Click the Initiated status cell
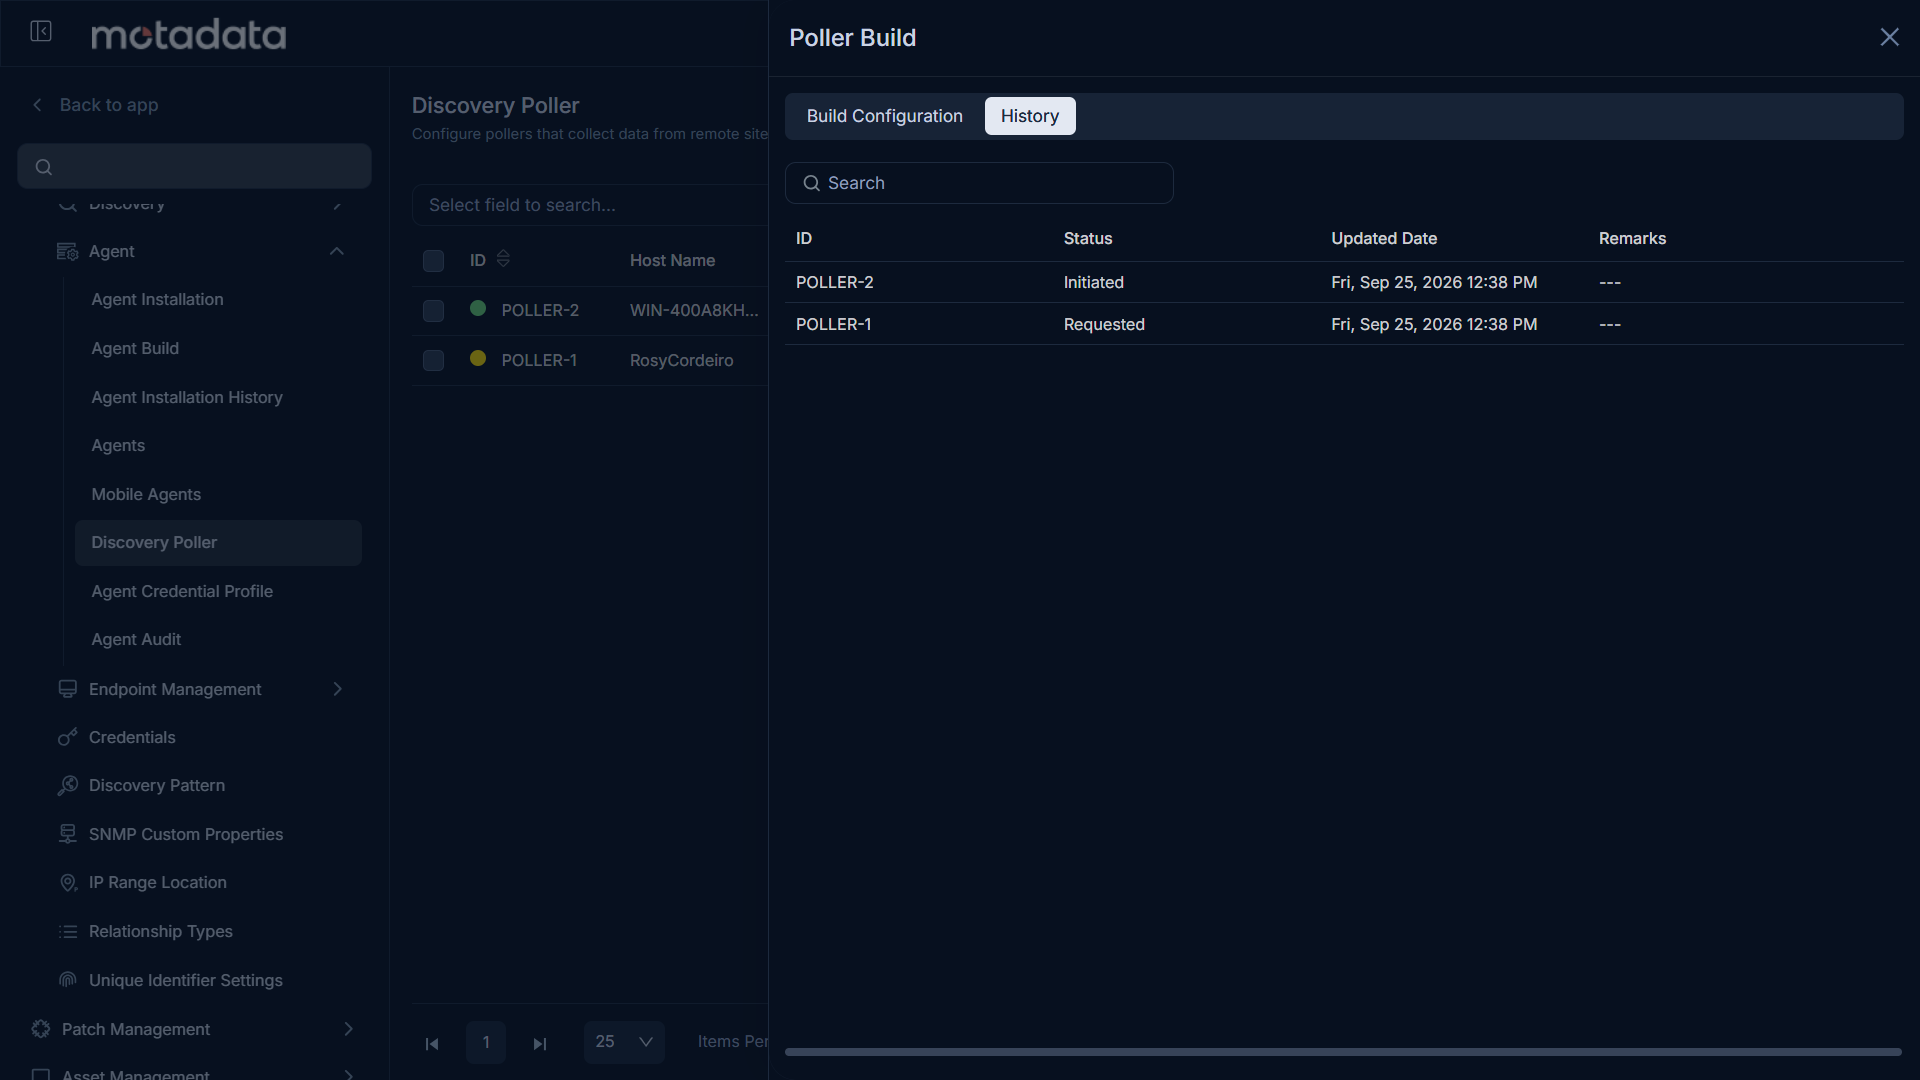 (x=1094, y=282)
